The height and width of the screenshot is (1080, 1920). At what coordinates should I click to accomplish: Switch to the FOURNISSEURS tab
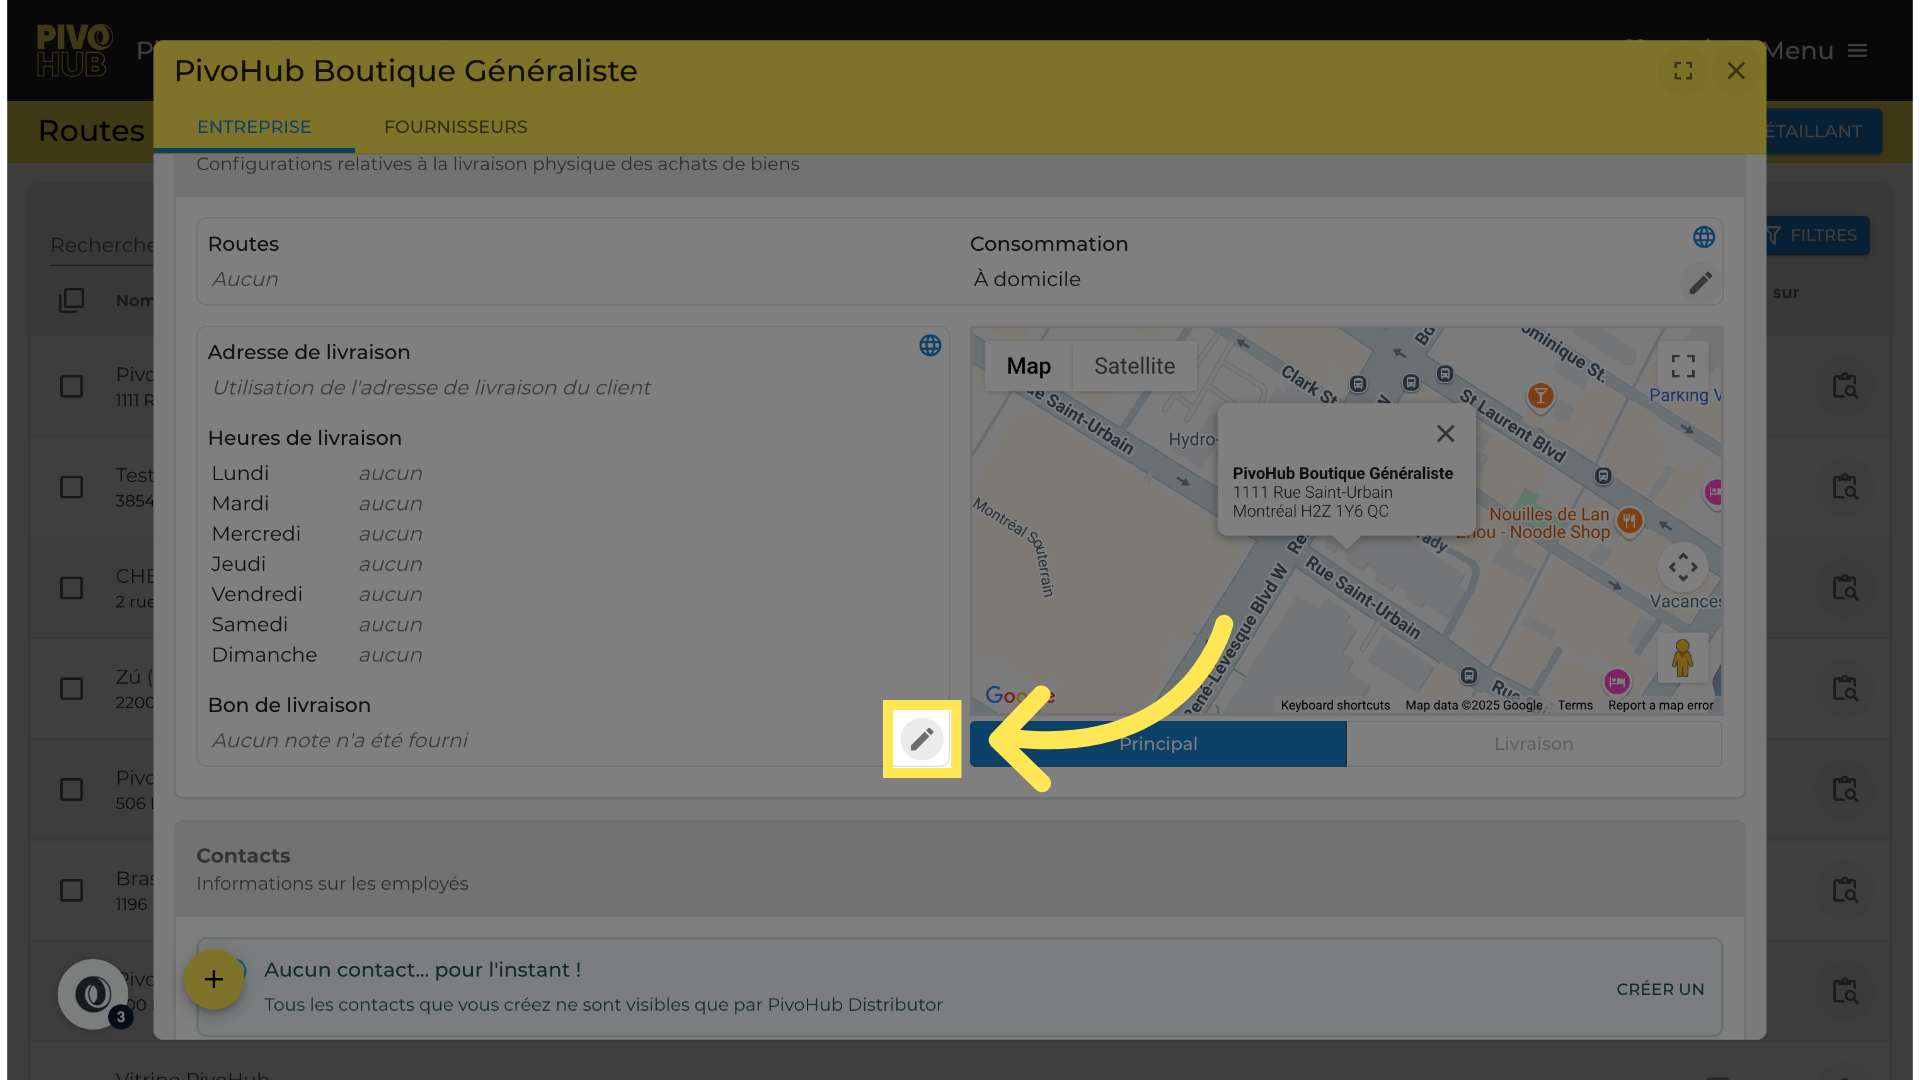pyautogui.click(x=455, y=127)
